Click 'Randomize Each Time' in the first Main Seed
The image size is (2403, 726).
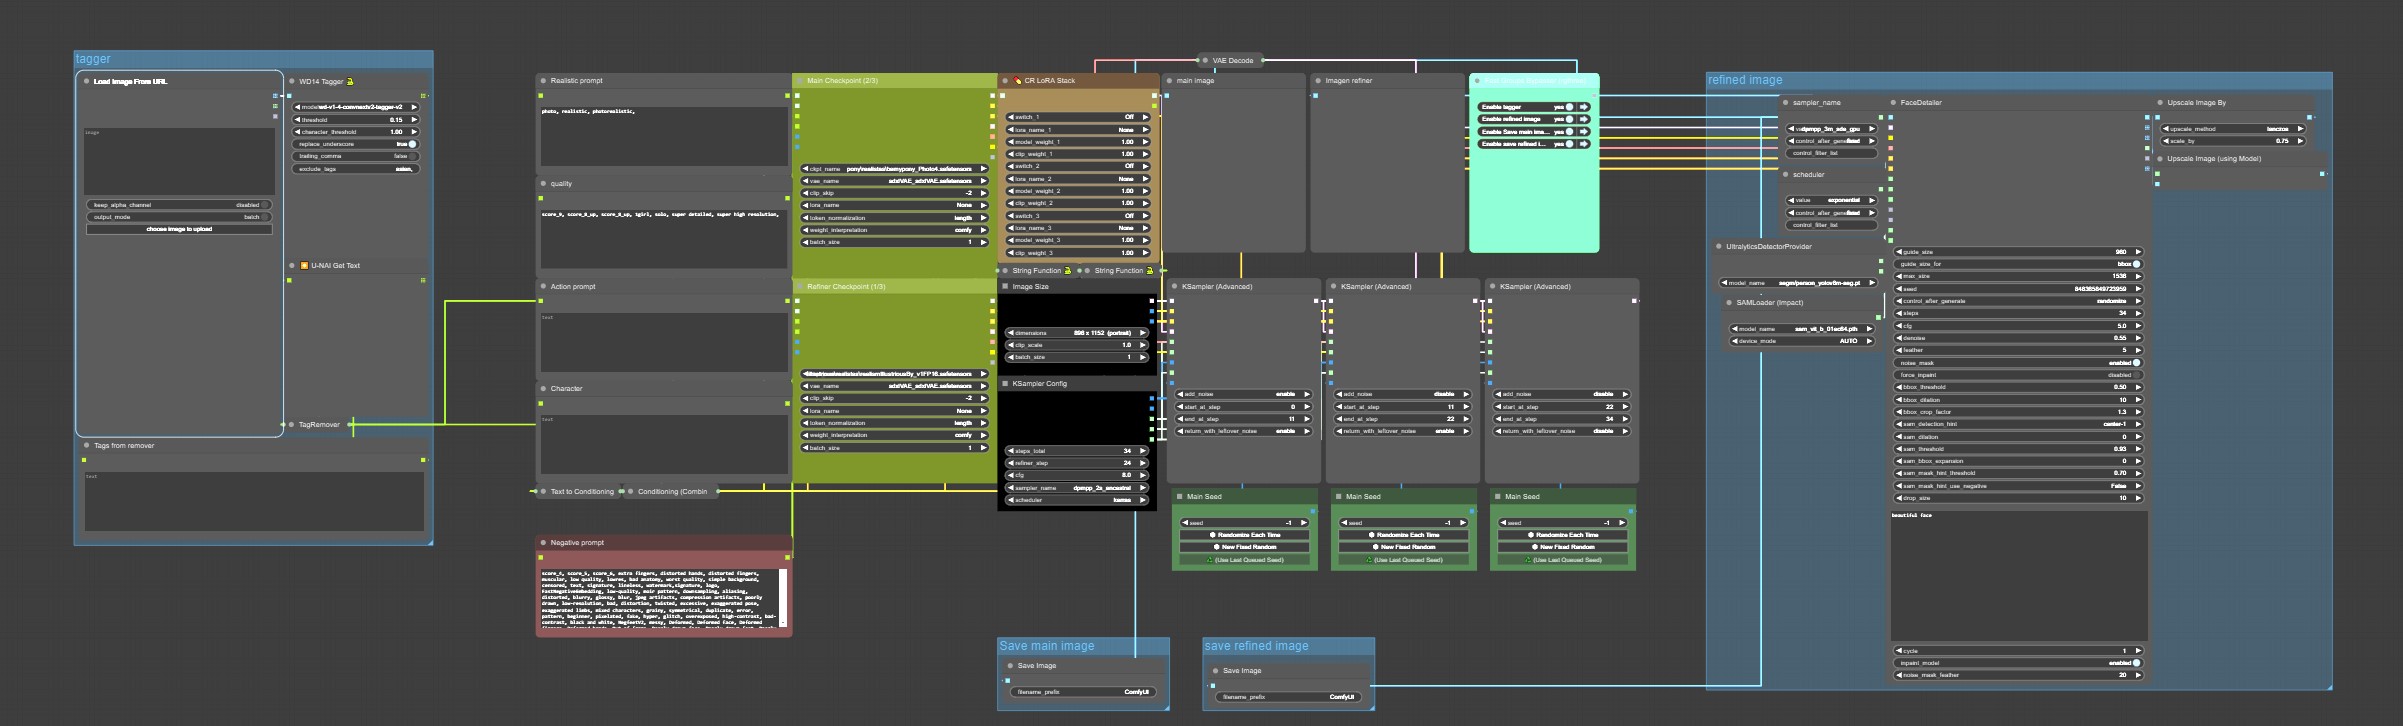(1245, 535)
